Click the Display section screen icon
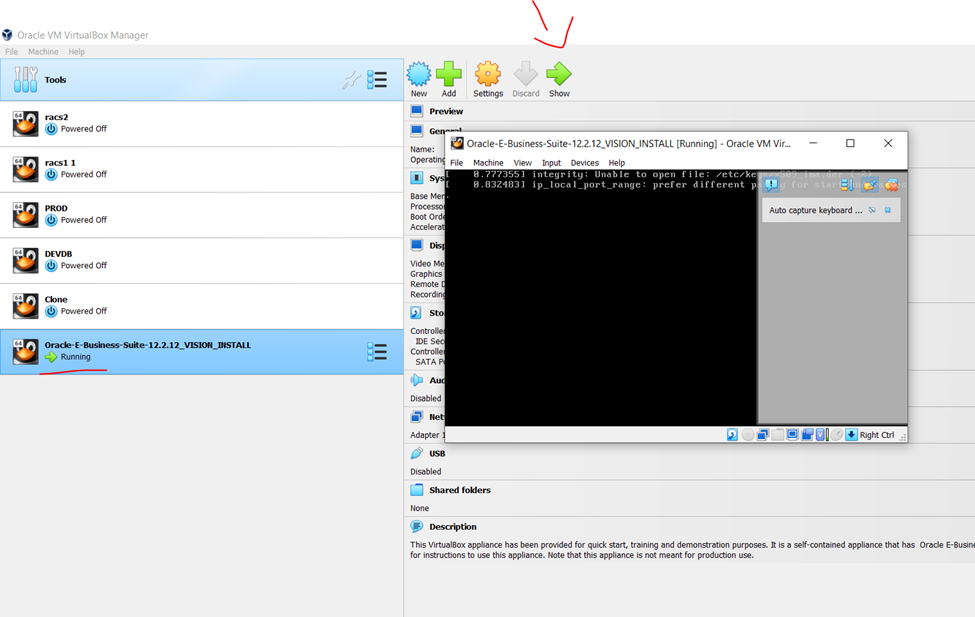 click(417, 245)
